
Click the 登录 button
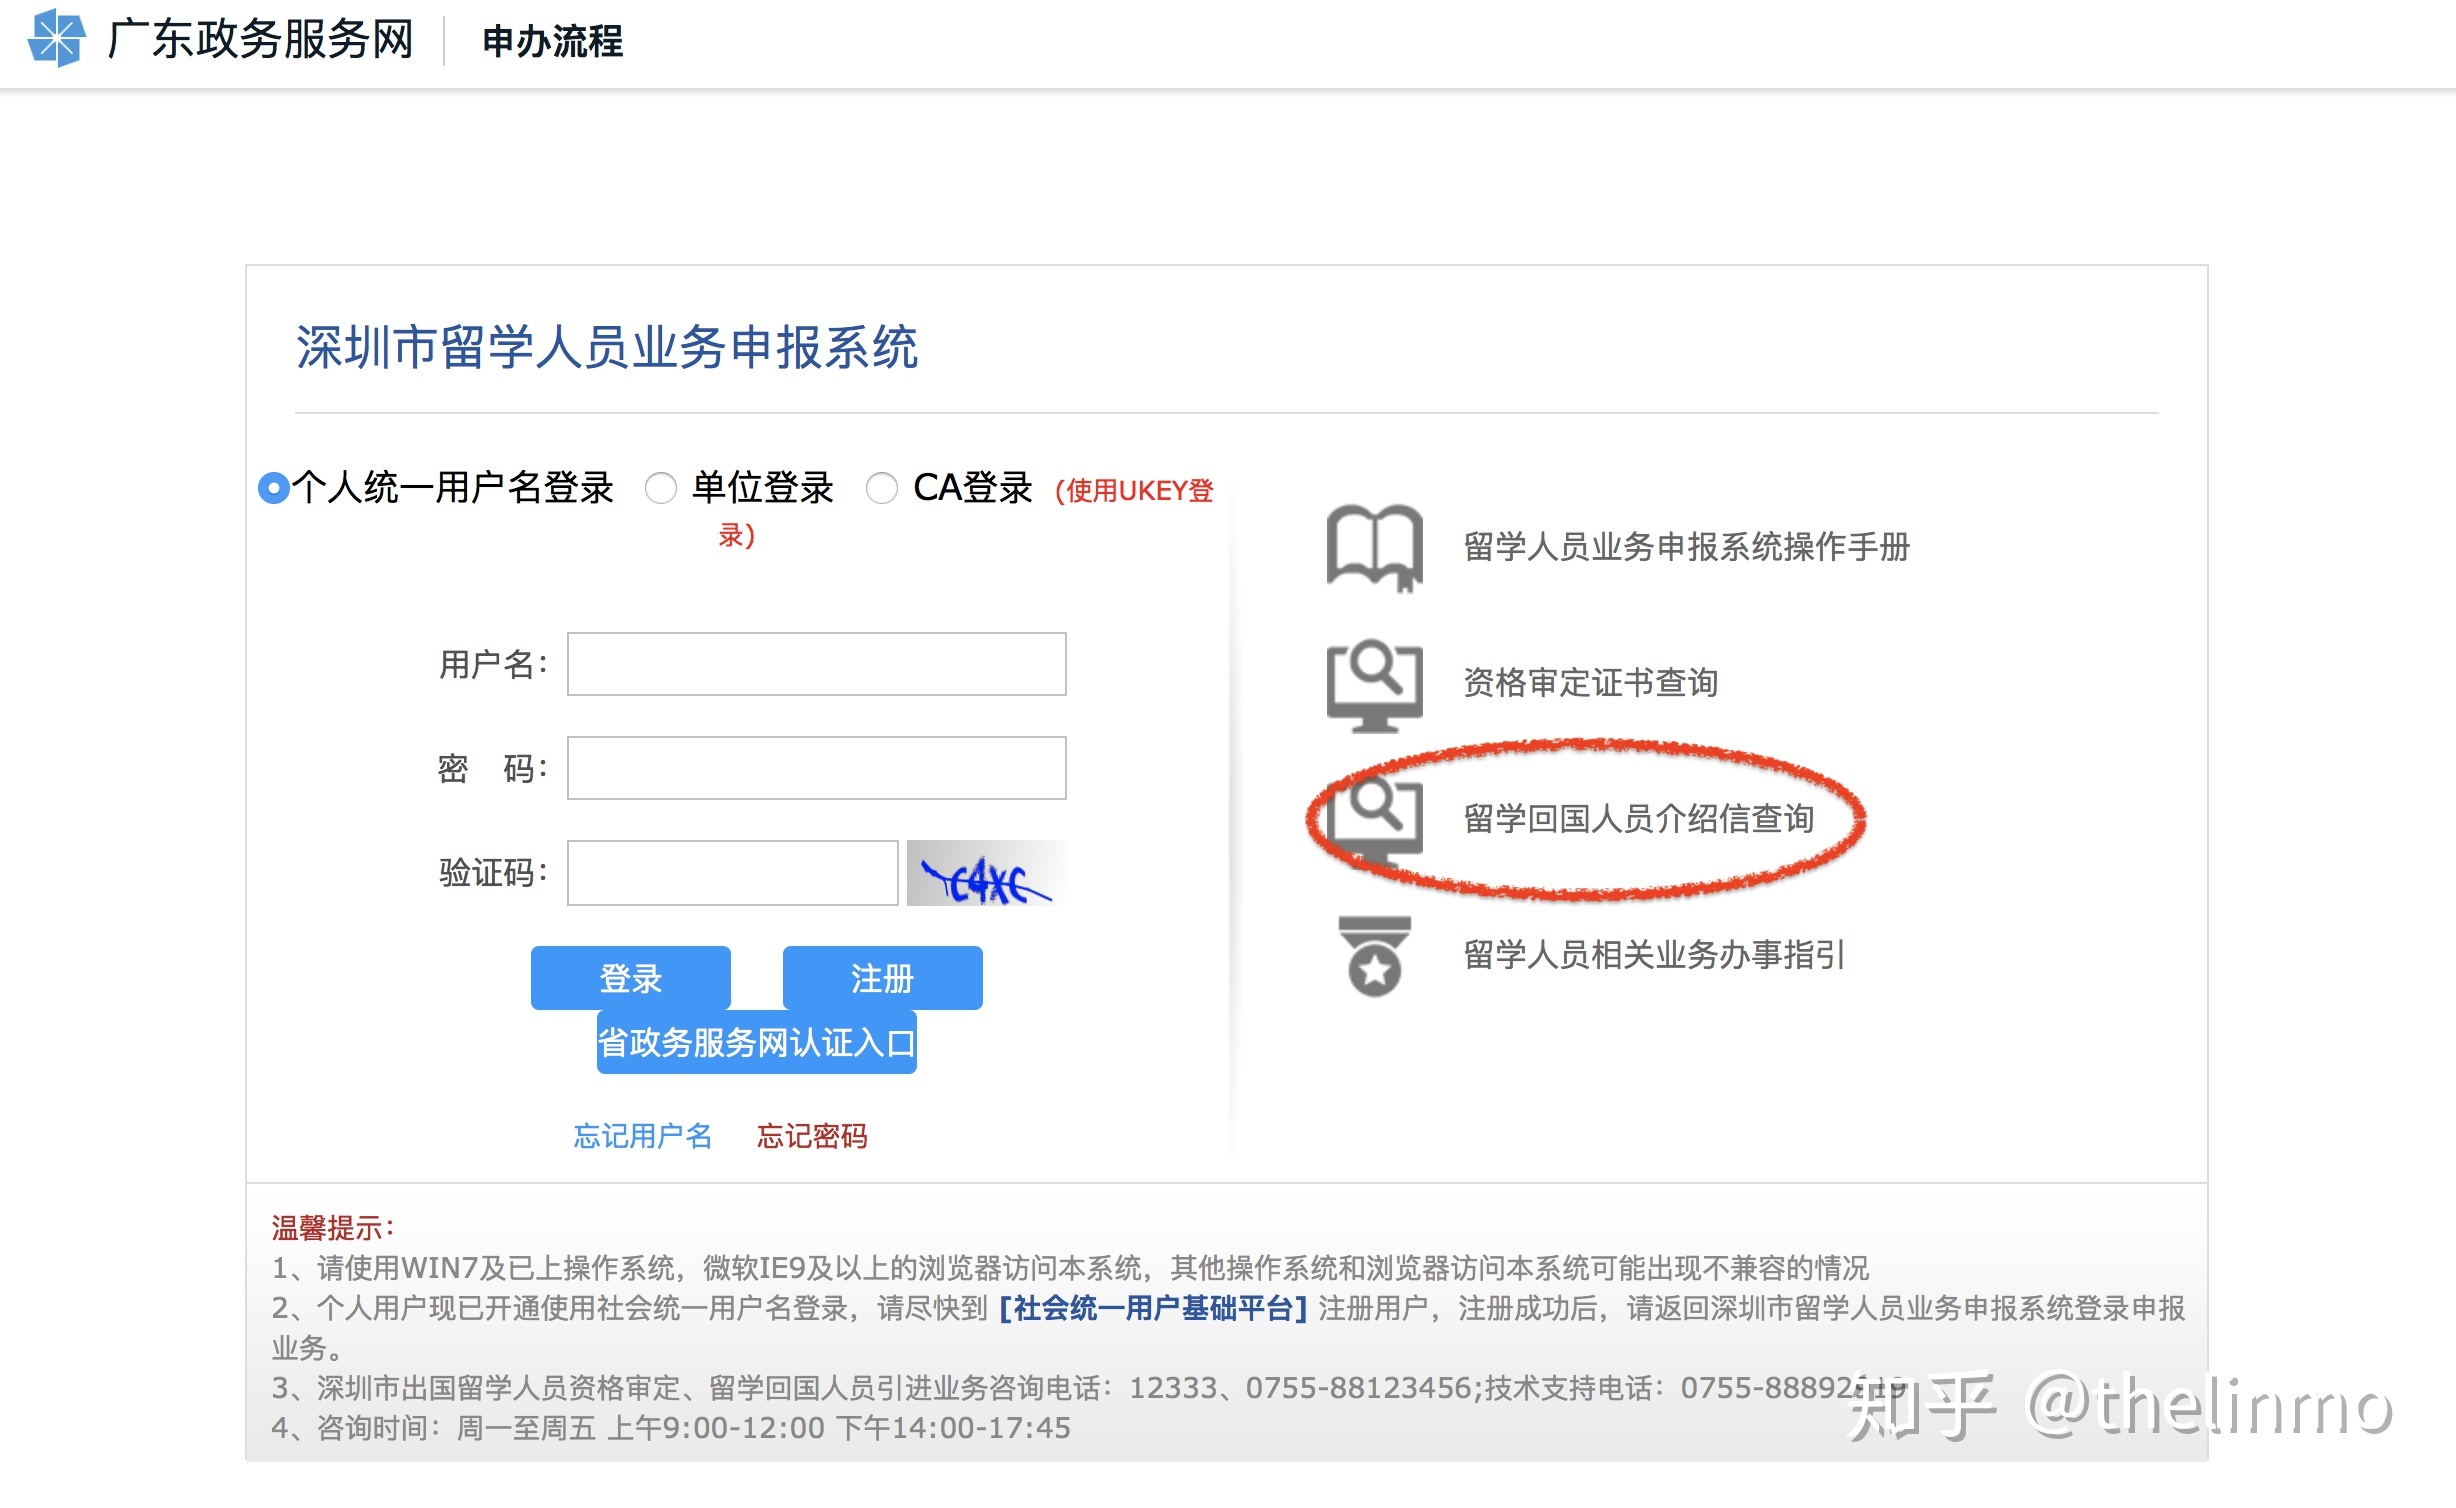(x=630, y=978)
